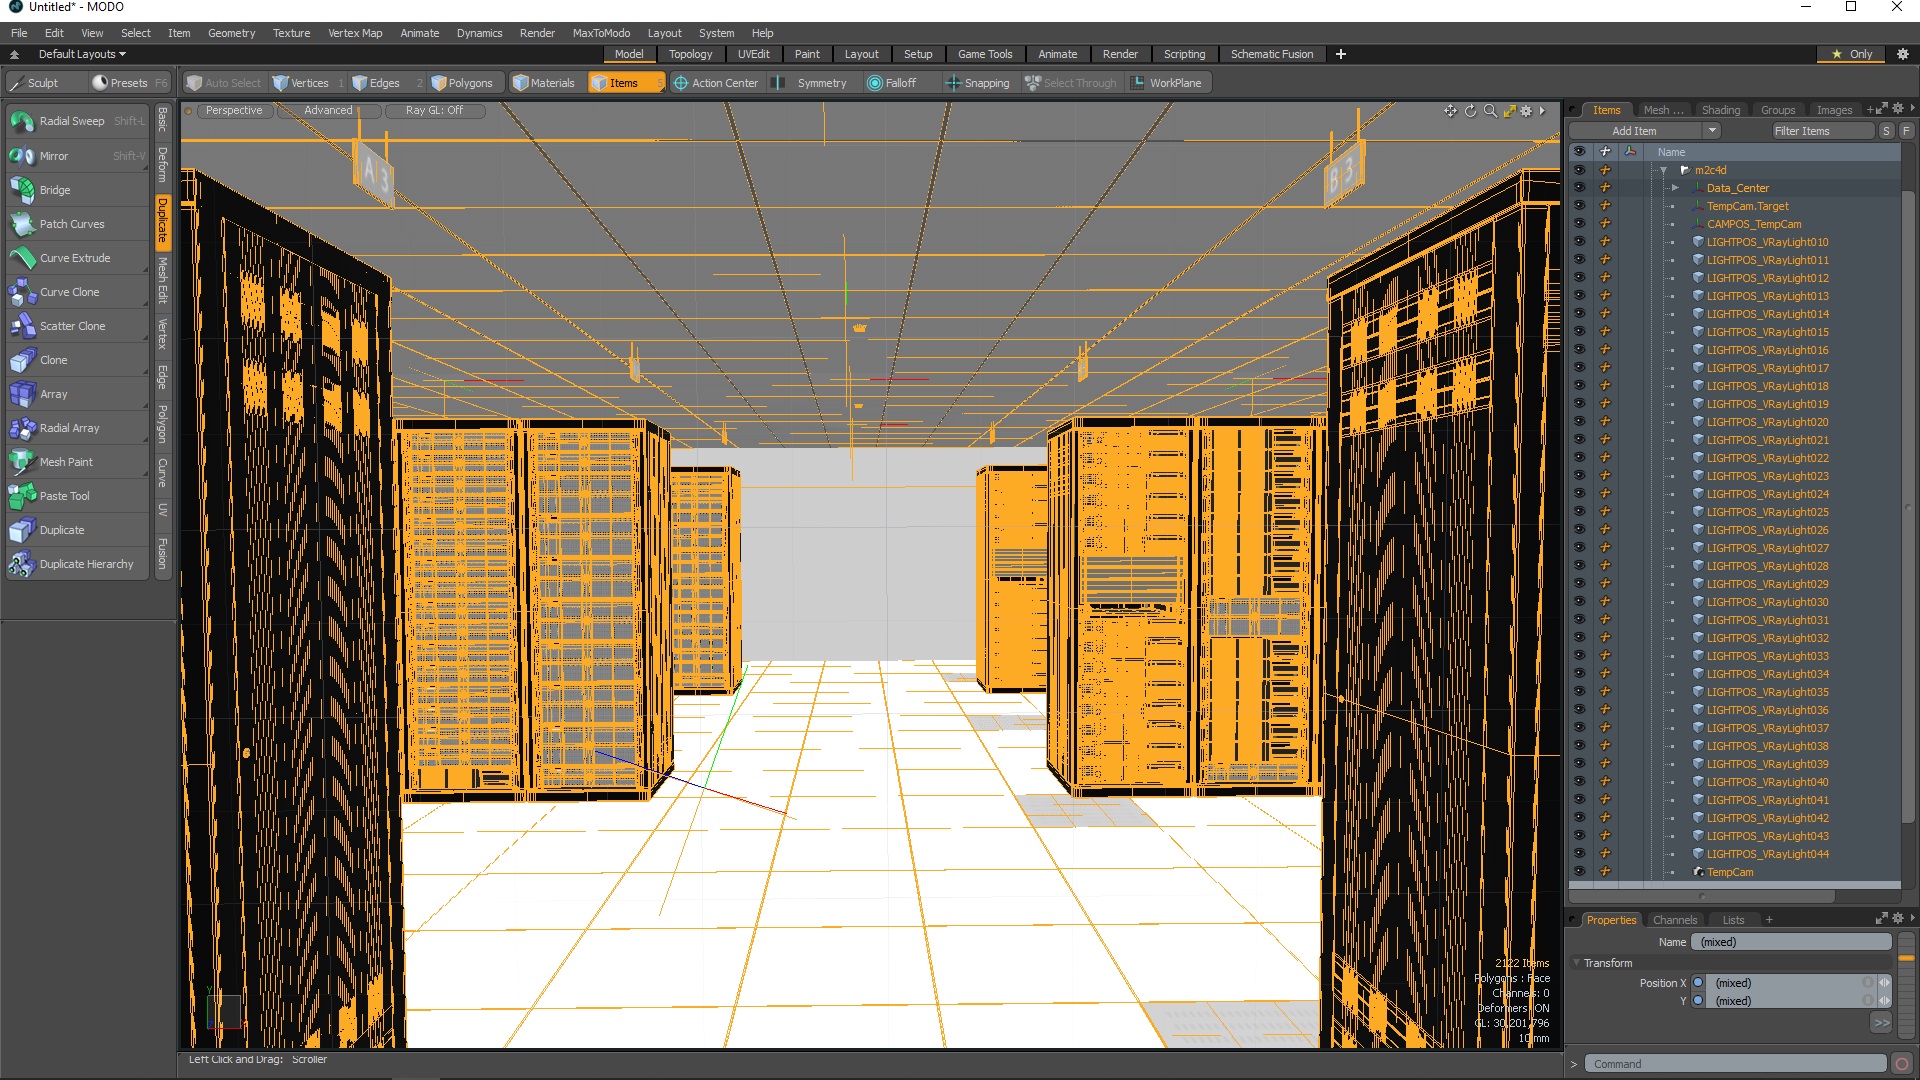1920x1080 pixels.
Task: Select the Mirror tool in toolbar
Action: pyautogui.click(x=54, y=156)
